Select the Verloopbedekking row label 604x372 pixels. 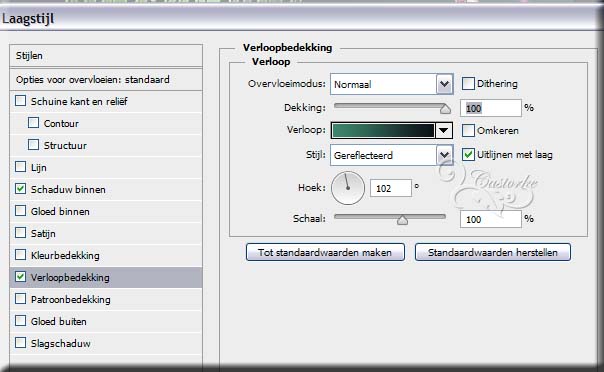[x=70, y=277]
